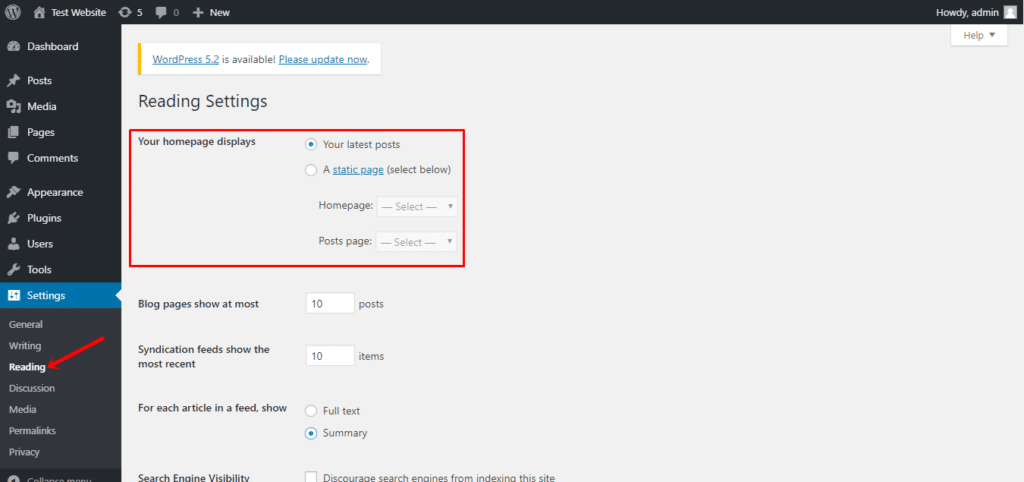This screenshot has width=1024, height=482.
Task: Click the Posts pushpin icon
Action: pyautogui.click(x=13, y=81)
